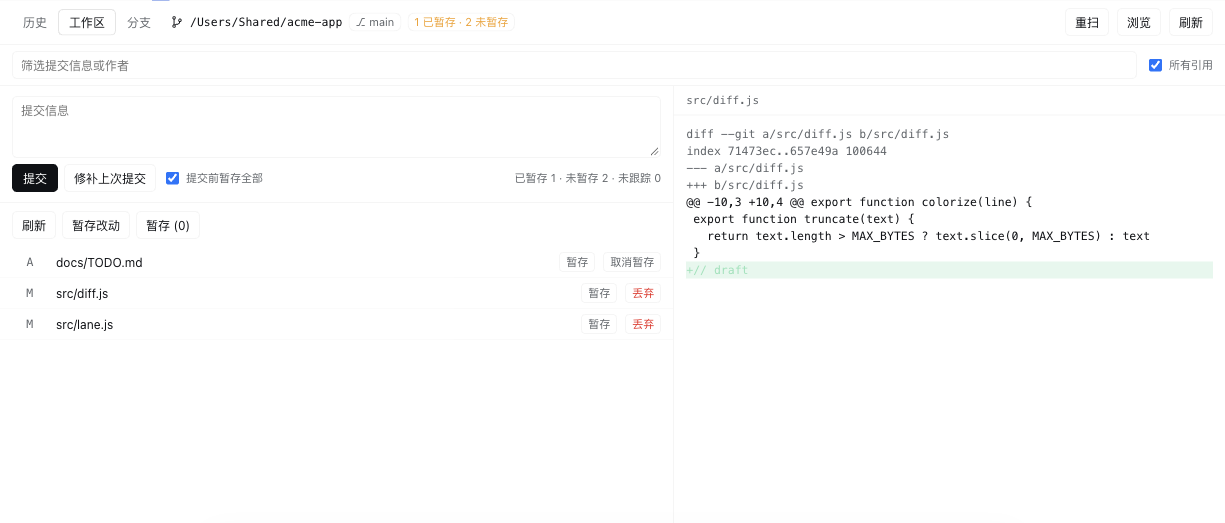Click the src/diff.js diff panel header

(949, 100)
